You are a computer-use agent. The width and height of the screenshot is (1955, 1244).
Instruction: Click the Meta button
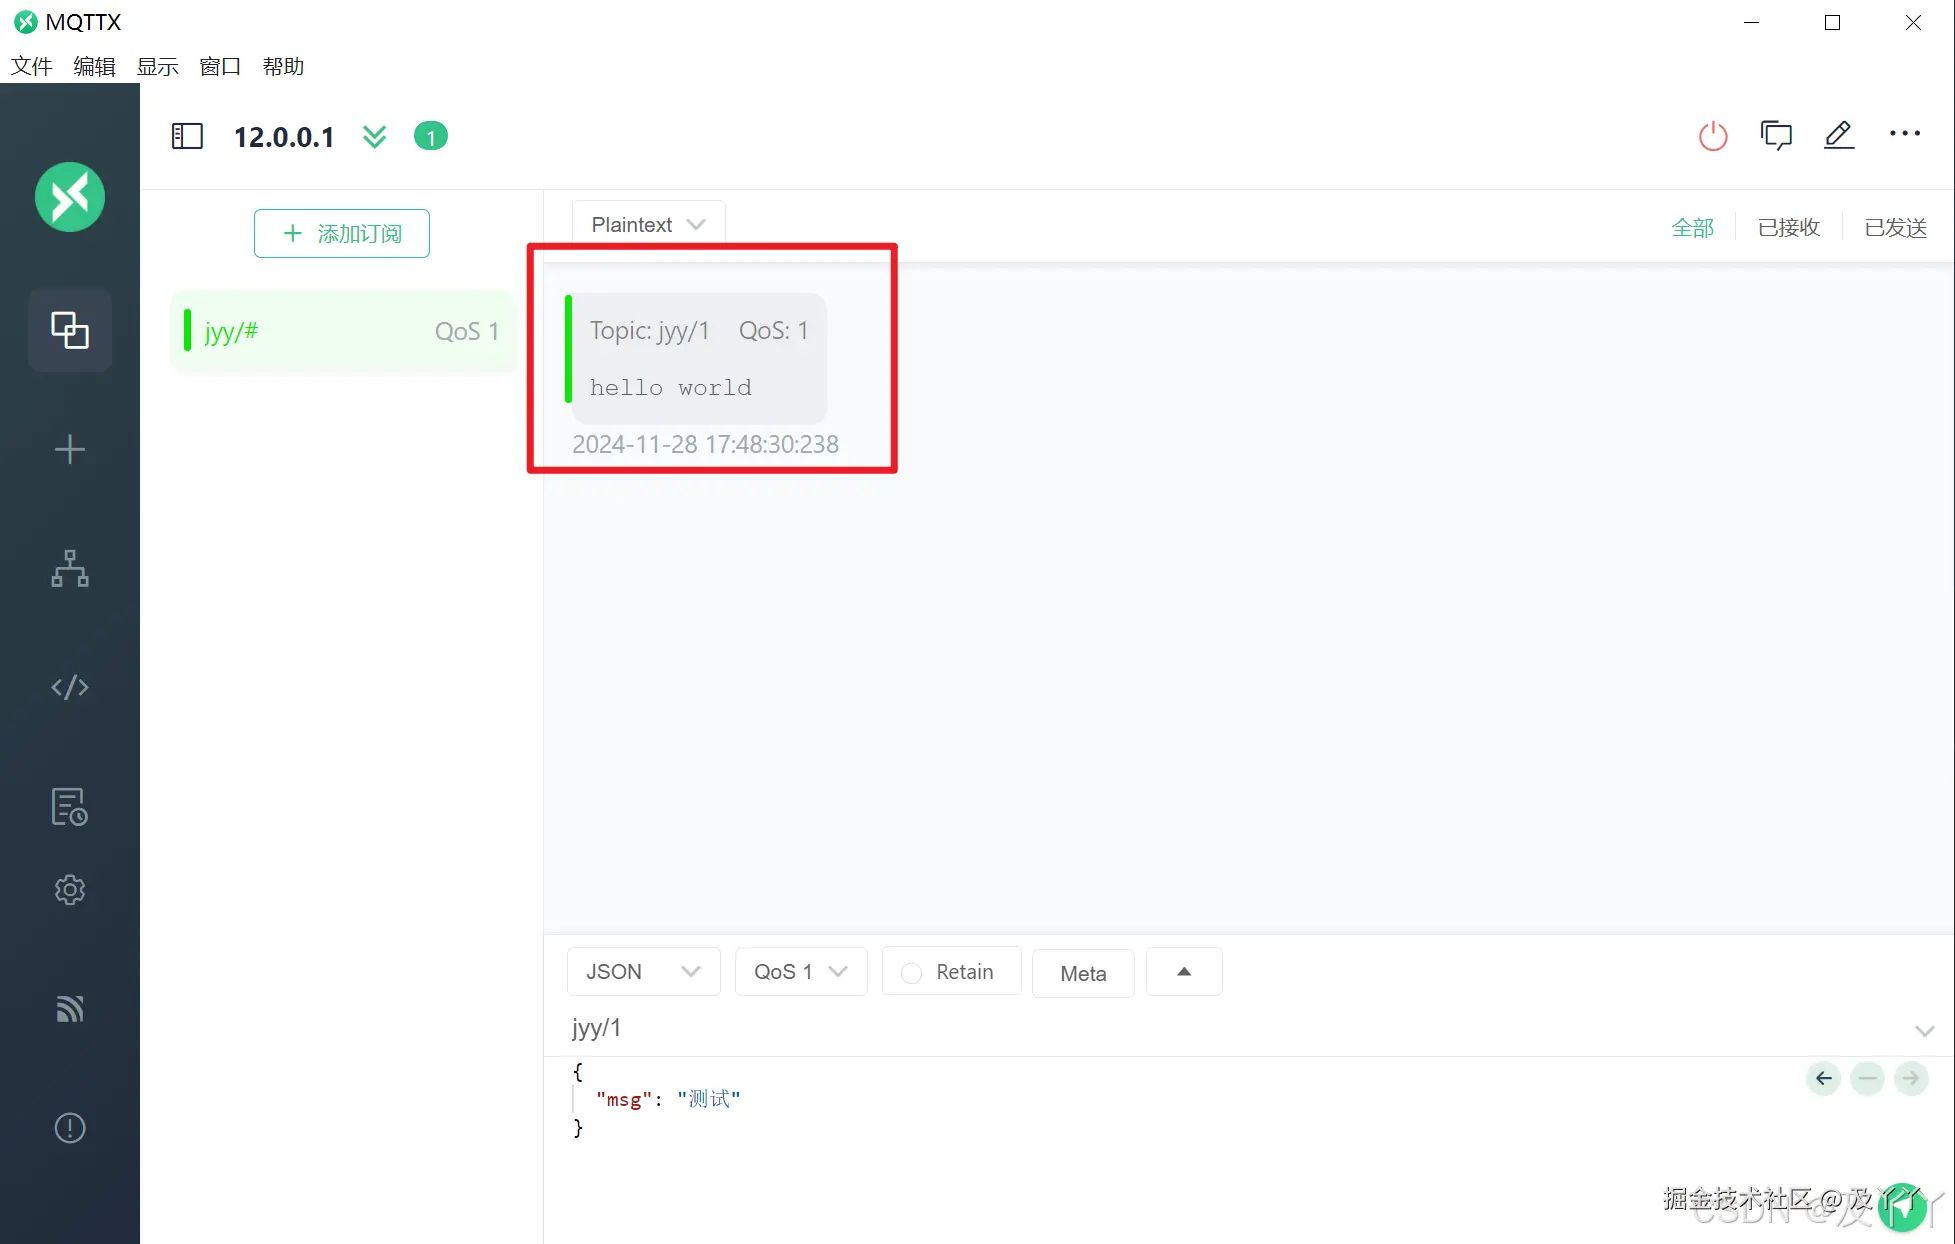click(1083, 974)
